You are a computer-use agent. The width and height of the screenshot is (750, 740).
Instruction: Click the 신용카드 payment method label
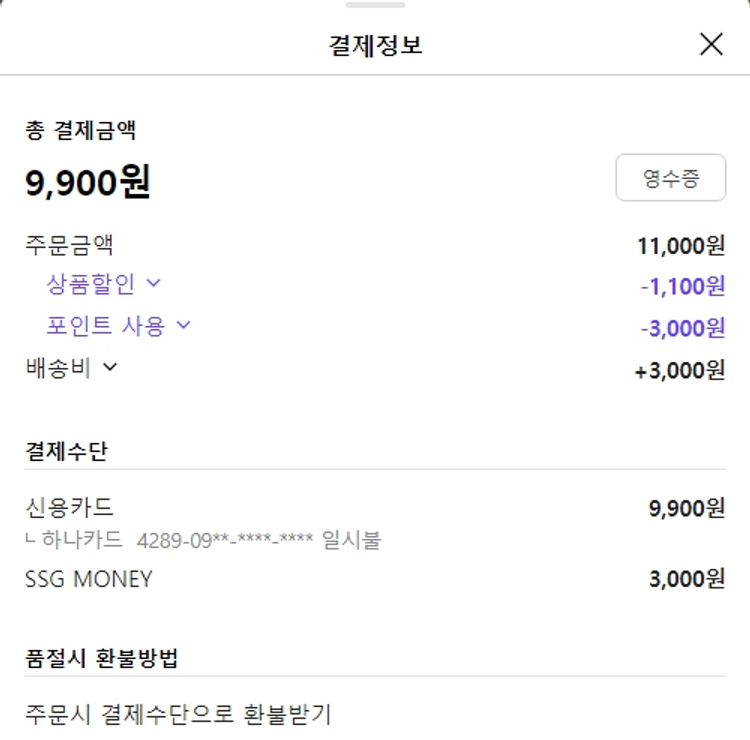coord(69,507)
